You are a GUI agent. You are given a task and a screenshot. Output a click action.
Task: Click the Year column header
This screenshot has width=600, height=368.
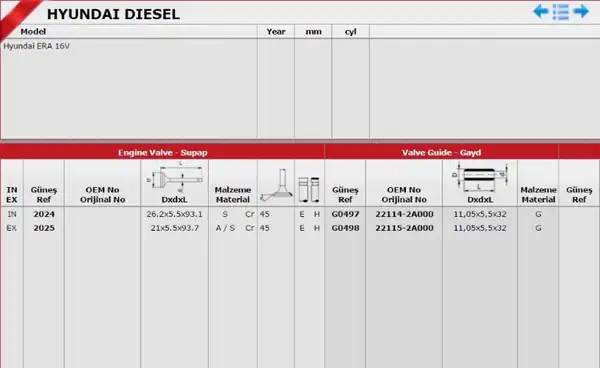click(x=276, y=32)
